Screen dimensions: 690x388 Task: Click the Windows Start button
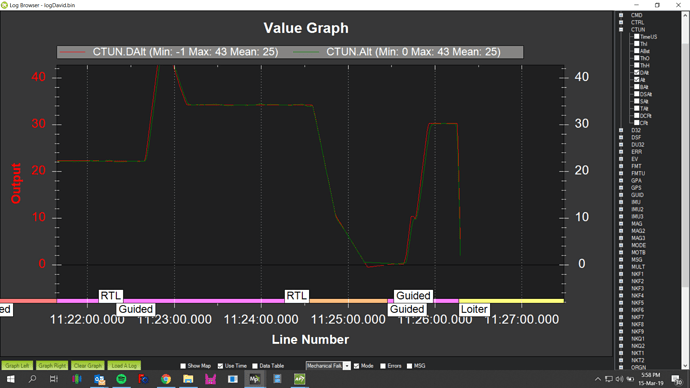[x=10, y=379]
